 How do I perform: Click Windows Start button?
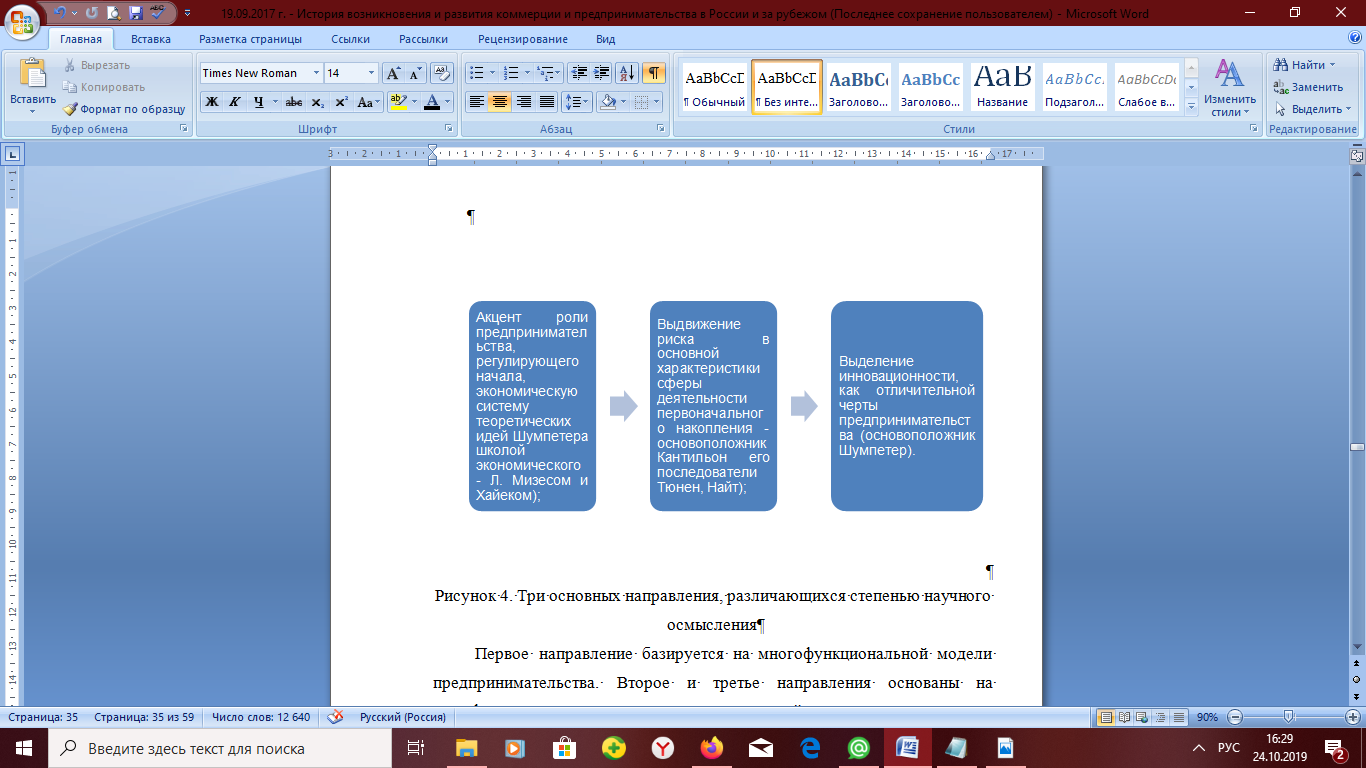[x=23, y=747]
